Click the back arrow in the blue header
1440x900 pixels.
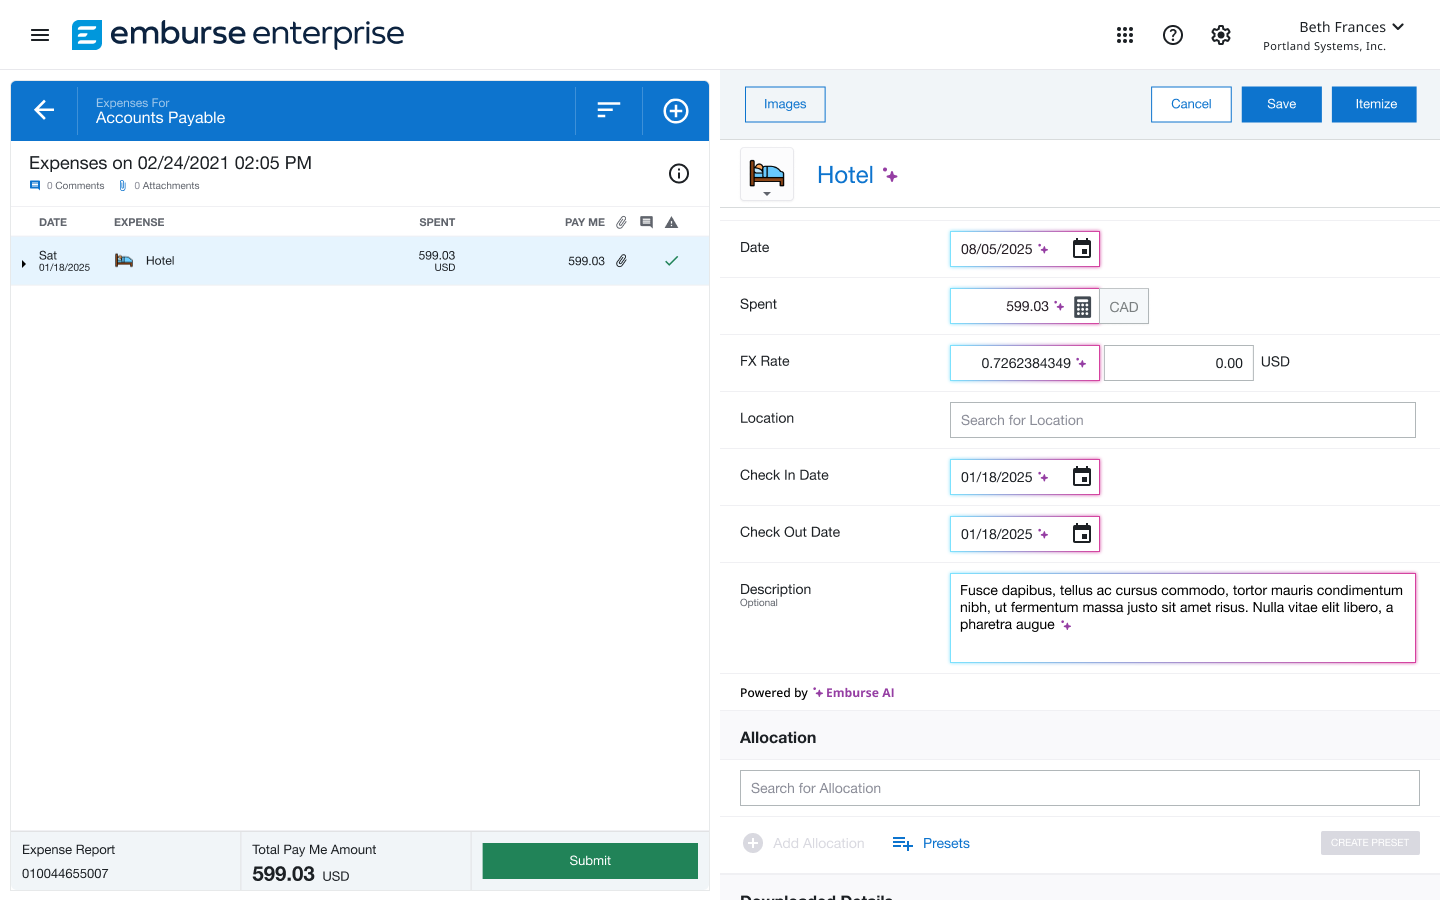coord(43,110)
